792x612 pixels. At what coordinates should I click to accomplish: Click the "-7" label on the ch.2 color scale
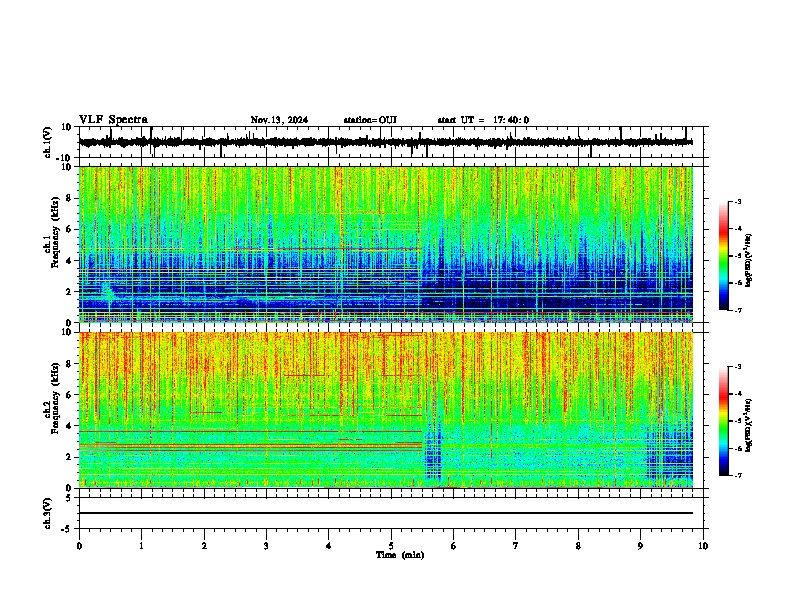point(738,475)
